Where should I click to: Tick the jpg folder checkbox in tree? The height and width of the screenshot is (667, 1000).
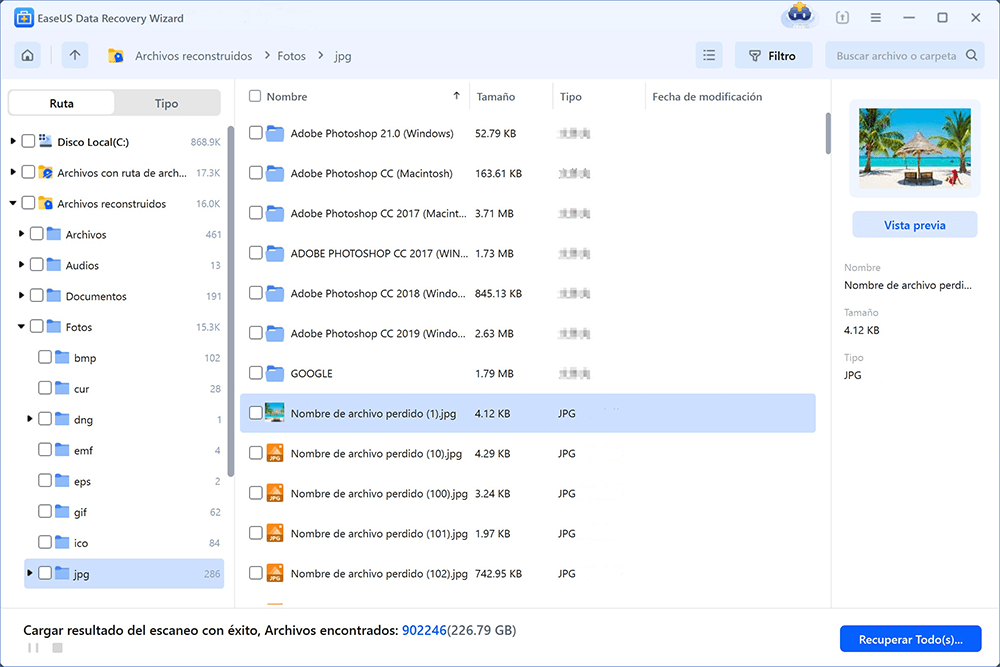tap(45, 573)
